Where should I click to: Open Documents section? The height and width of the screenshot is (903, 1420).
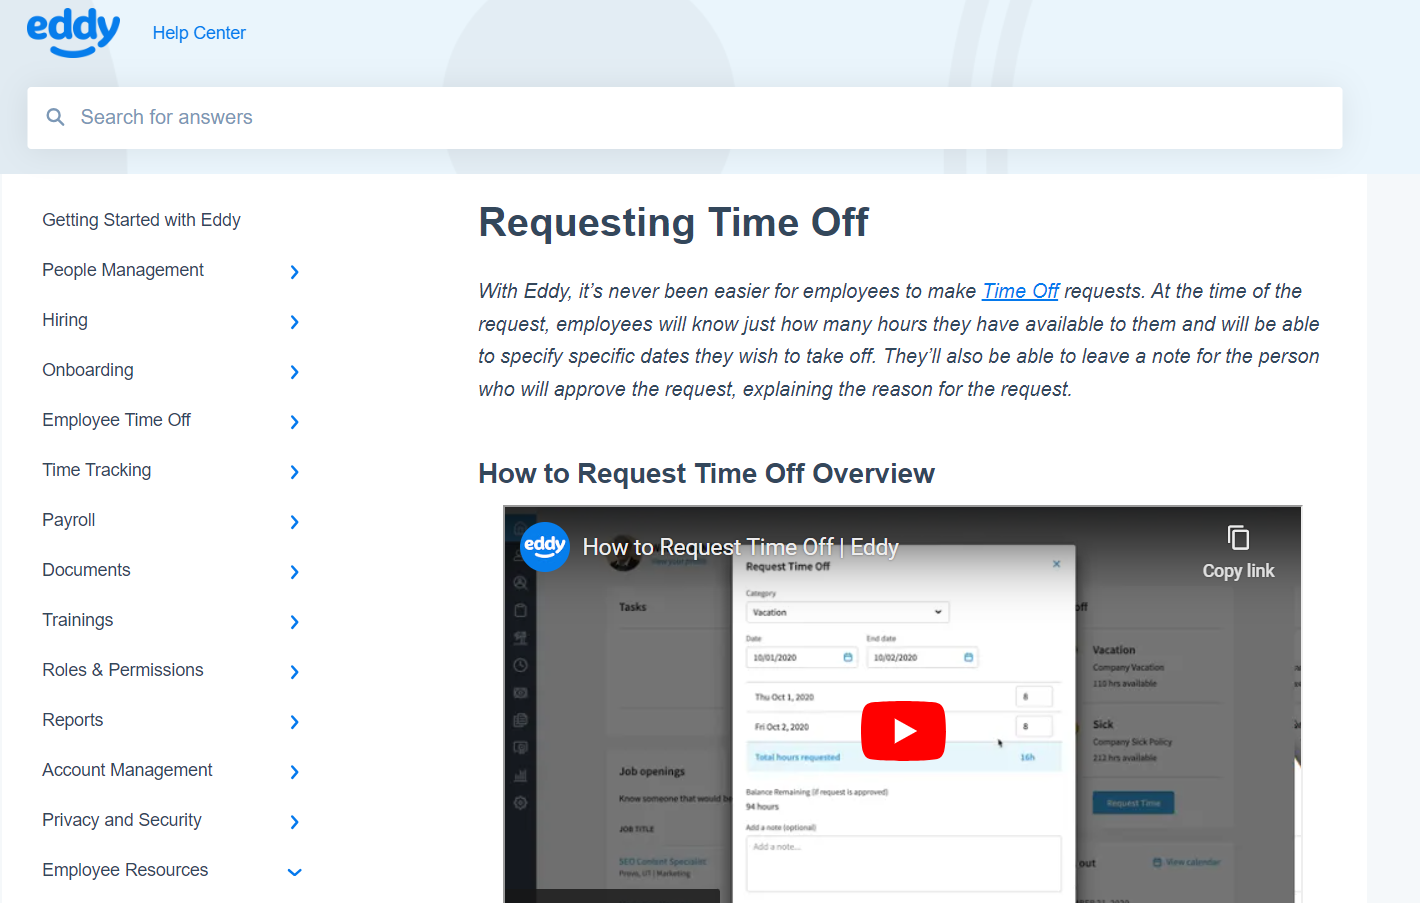coord(86,570)
